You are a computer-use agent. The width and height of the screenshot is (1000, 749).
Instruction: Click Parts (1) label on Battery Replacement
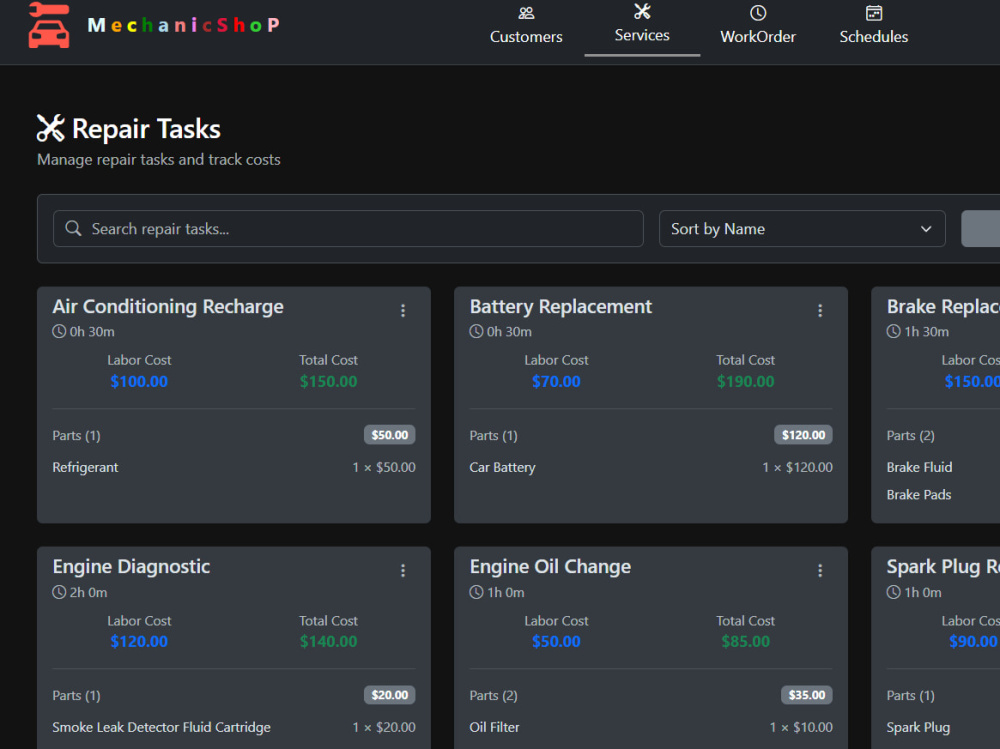[x=494, y=436]
